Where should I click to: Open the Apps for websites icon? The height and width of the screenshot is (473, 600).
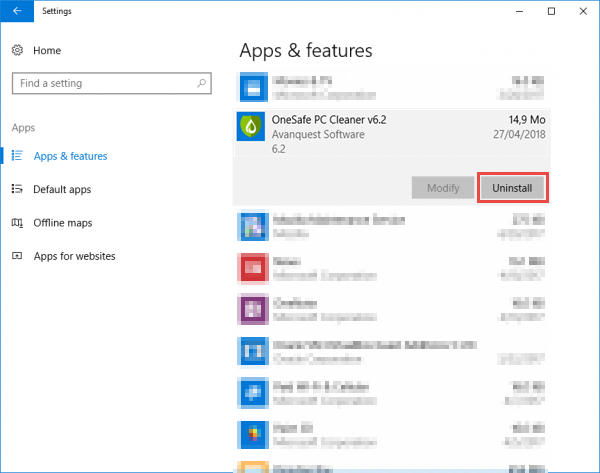tap(17, 256)
